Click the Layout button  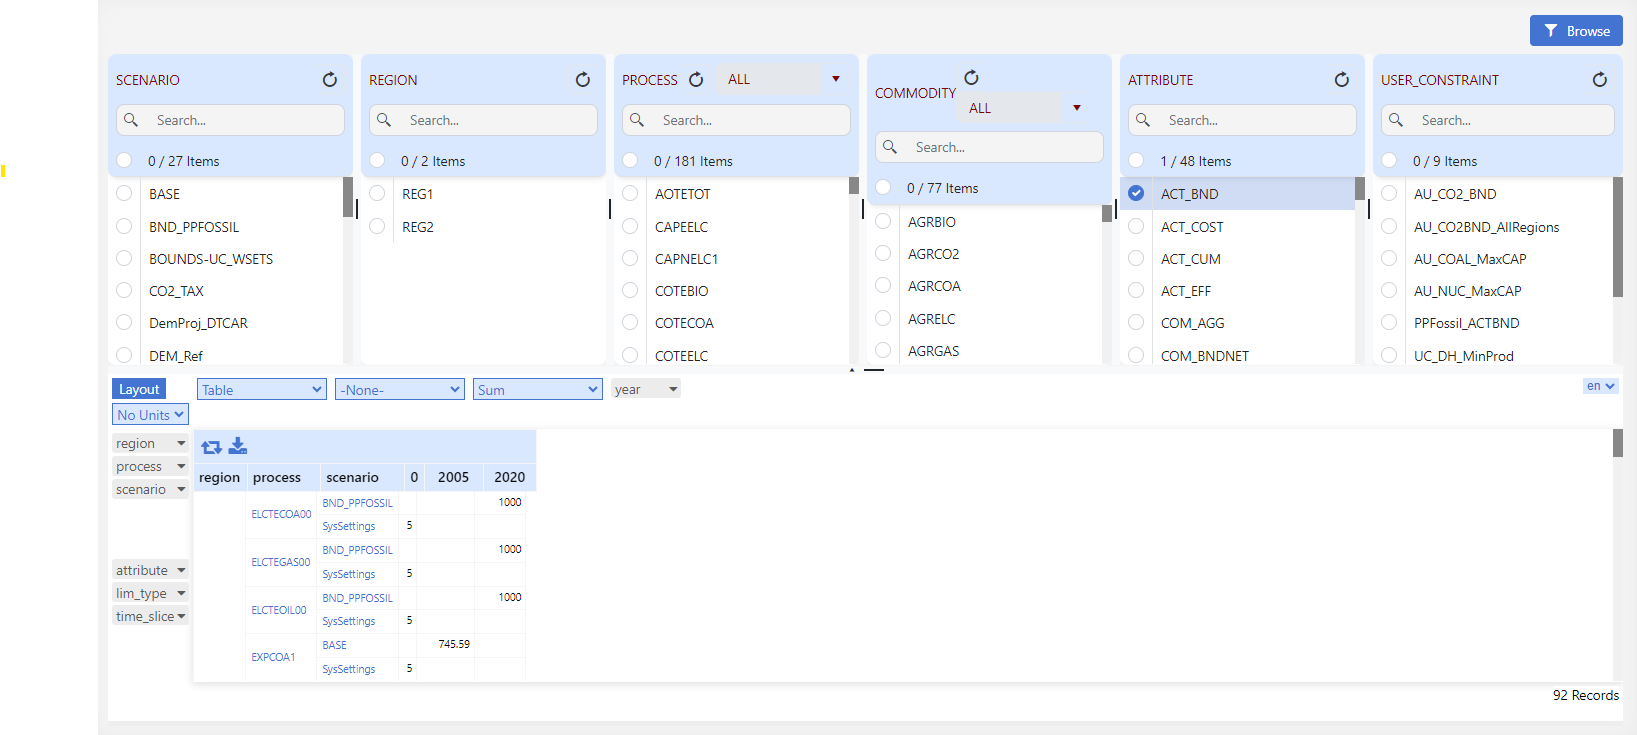(139, 389)
